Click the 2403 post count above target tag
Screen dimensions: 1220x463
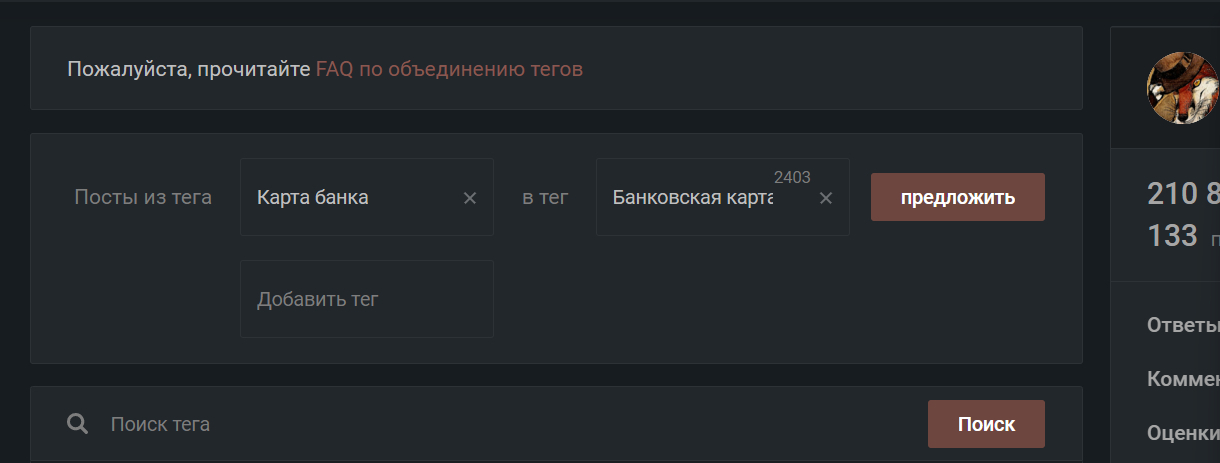792,177
